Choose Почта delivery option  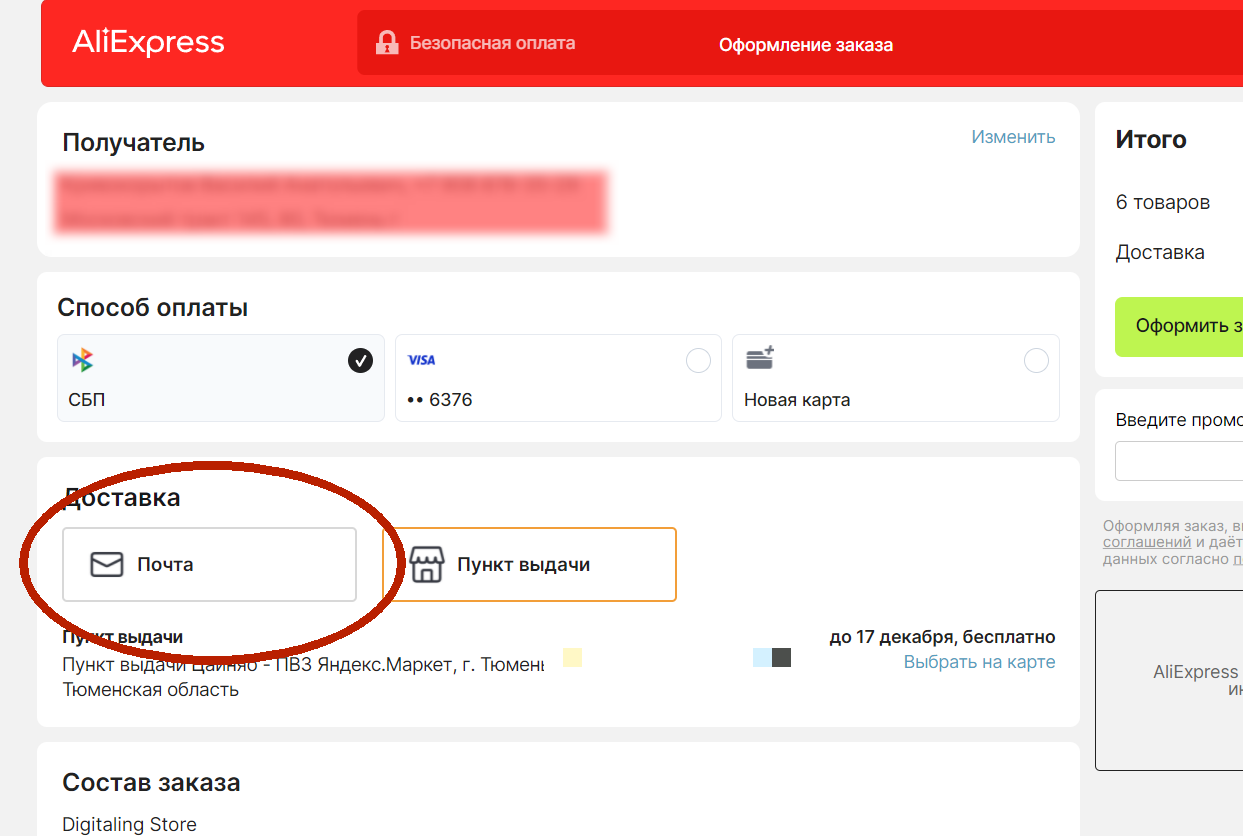coord(209,565)
